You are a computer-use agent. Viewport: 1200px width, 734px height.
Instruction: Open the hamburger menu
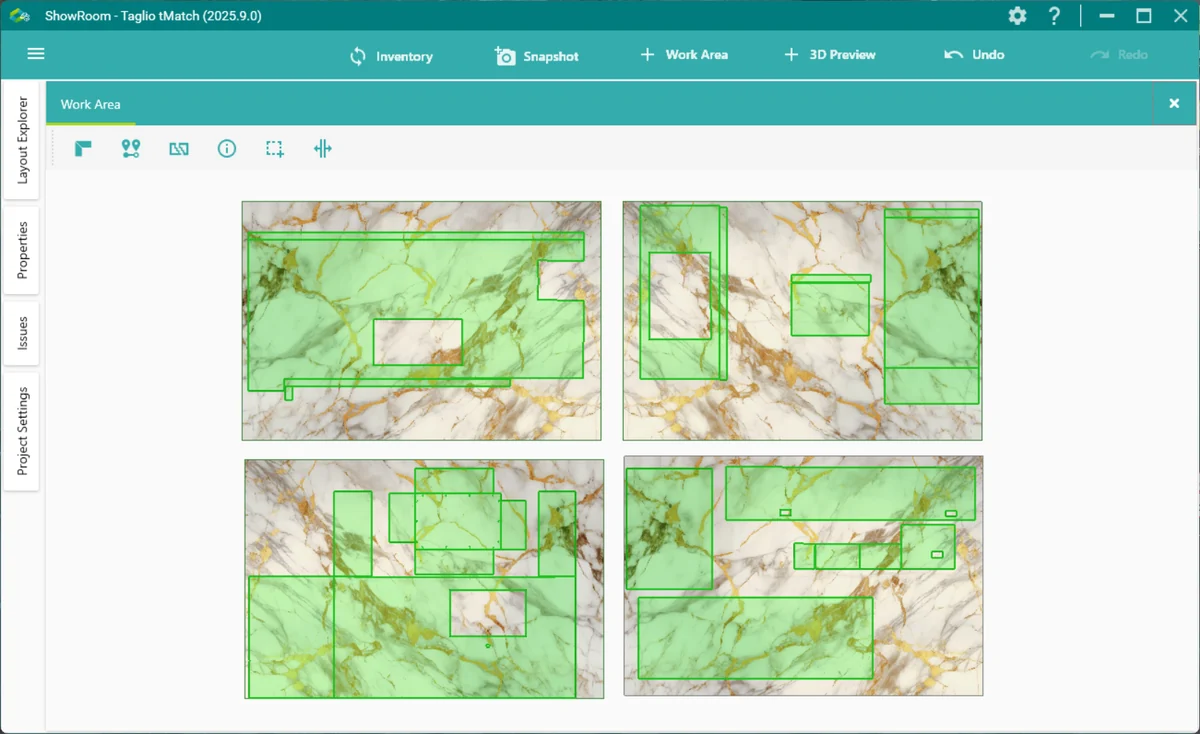(x=36, y=54)
